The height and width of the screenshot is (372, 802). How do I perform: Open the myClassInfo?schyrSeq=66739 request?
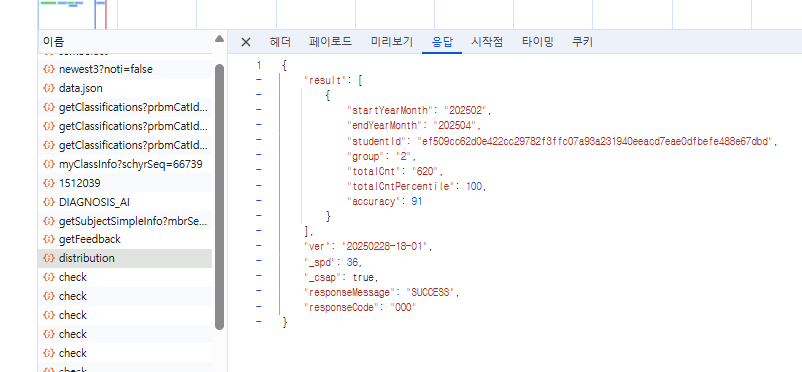click(130, 164)
